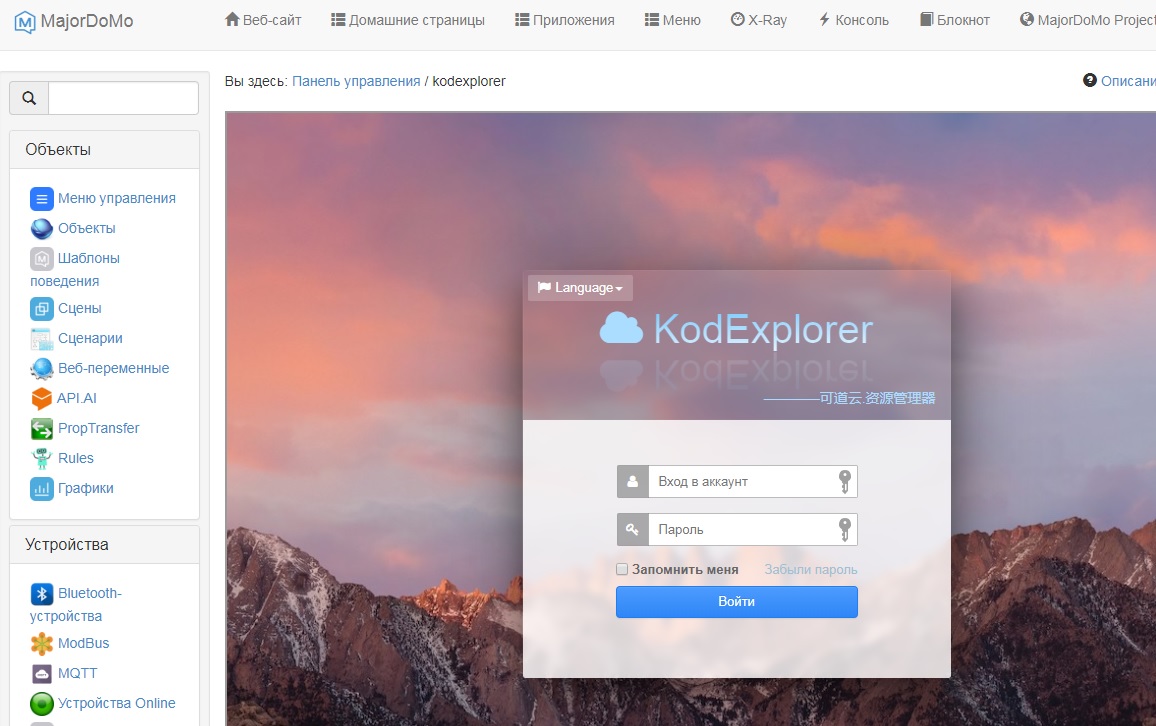Click the Шаблоны поведения icon

[41, 259]
